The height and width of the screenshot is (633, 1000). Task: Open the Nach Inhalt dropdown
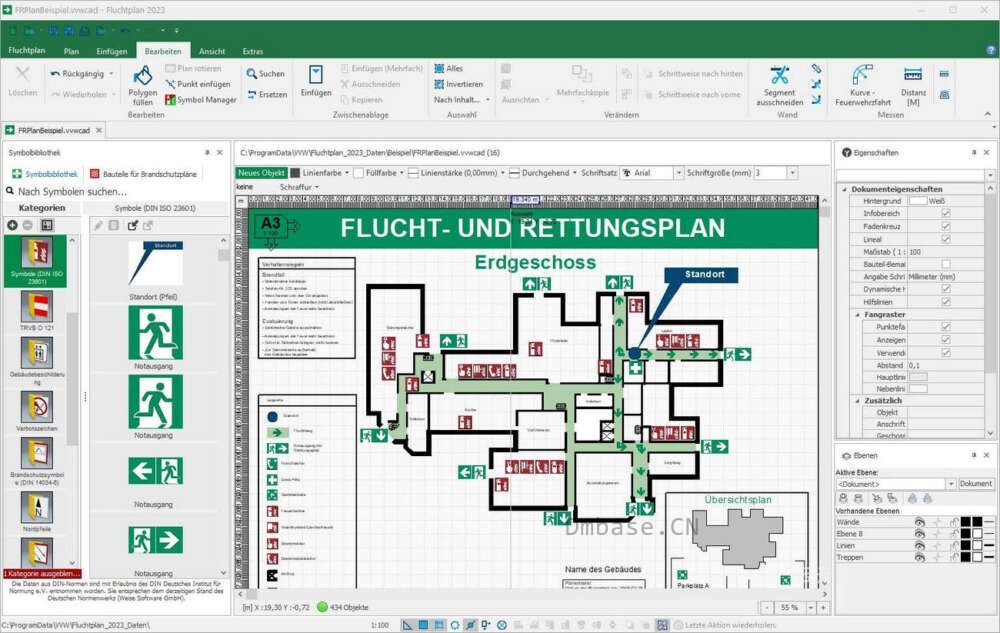pos(462,99)
